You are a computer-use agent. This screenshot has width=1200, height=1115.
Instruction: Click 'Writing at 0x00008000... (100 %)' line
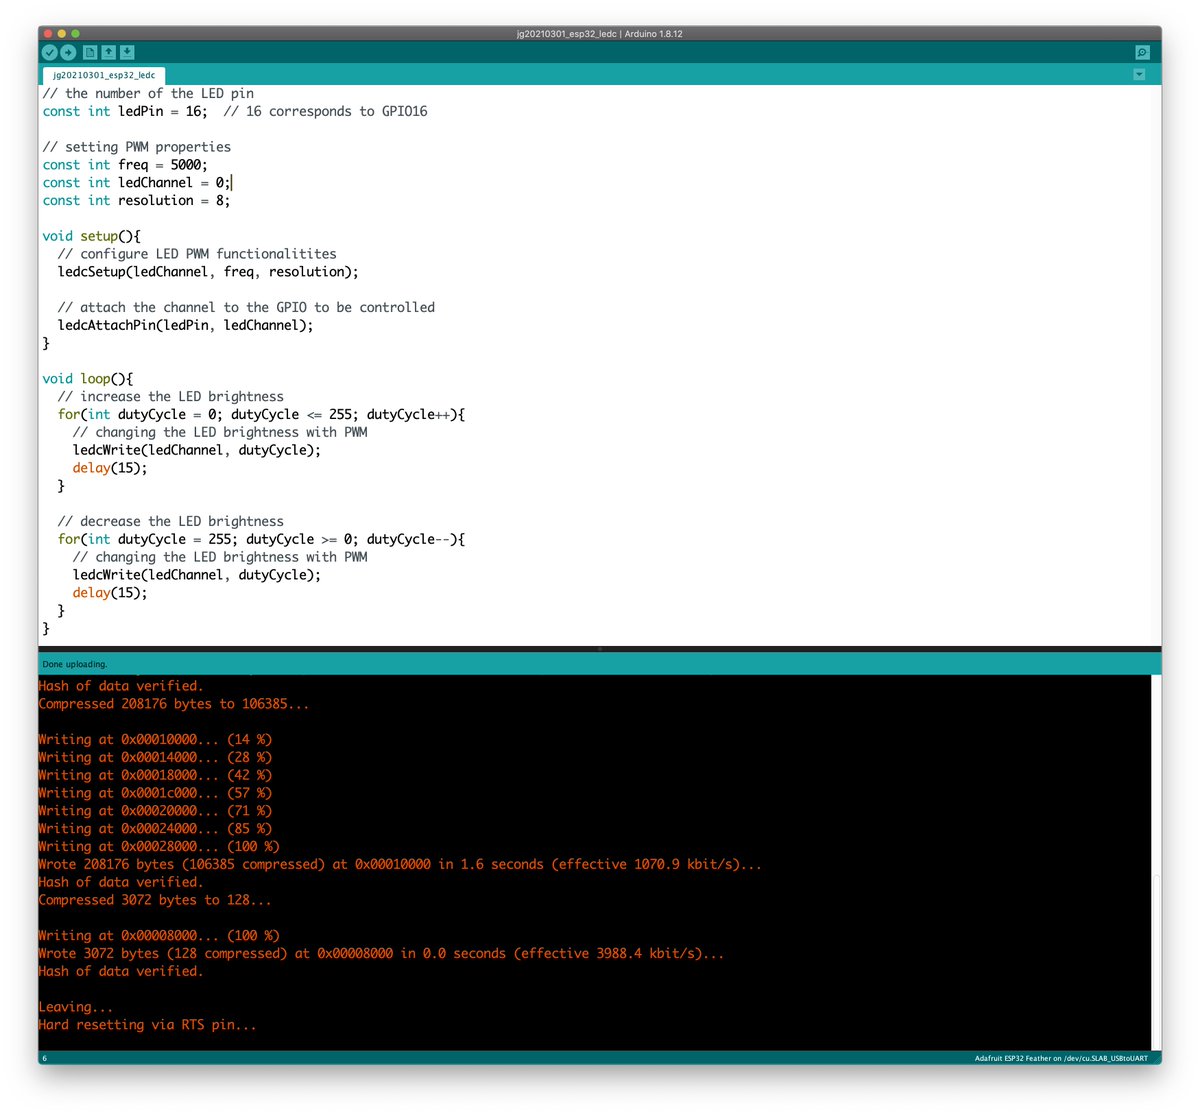(x=159, y=936)
